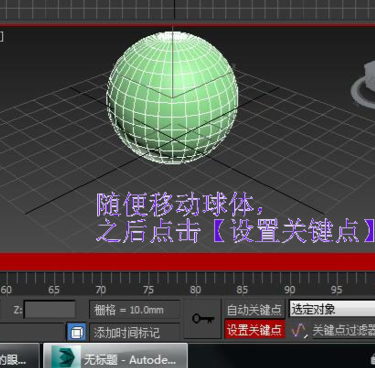The width and height of the screenshot is (375, 368).
Task: Open the 选定对象 selection dropdown
Action: point(332,309)
